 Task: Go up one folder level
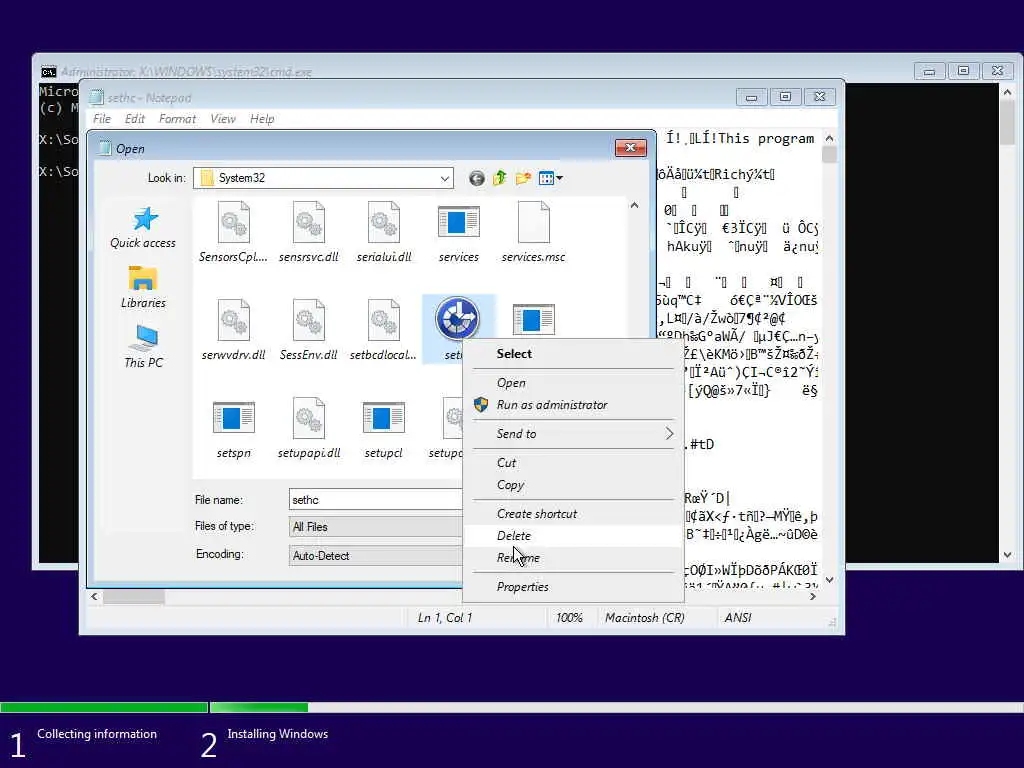(x=500, y=178)
